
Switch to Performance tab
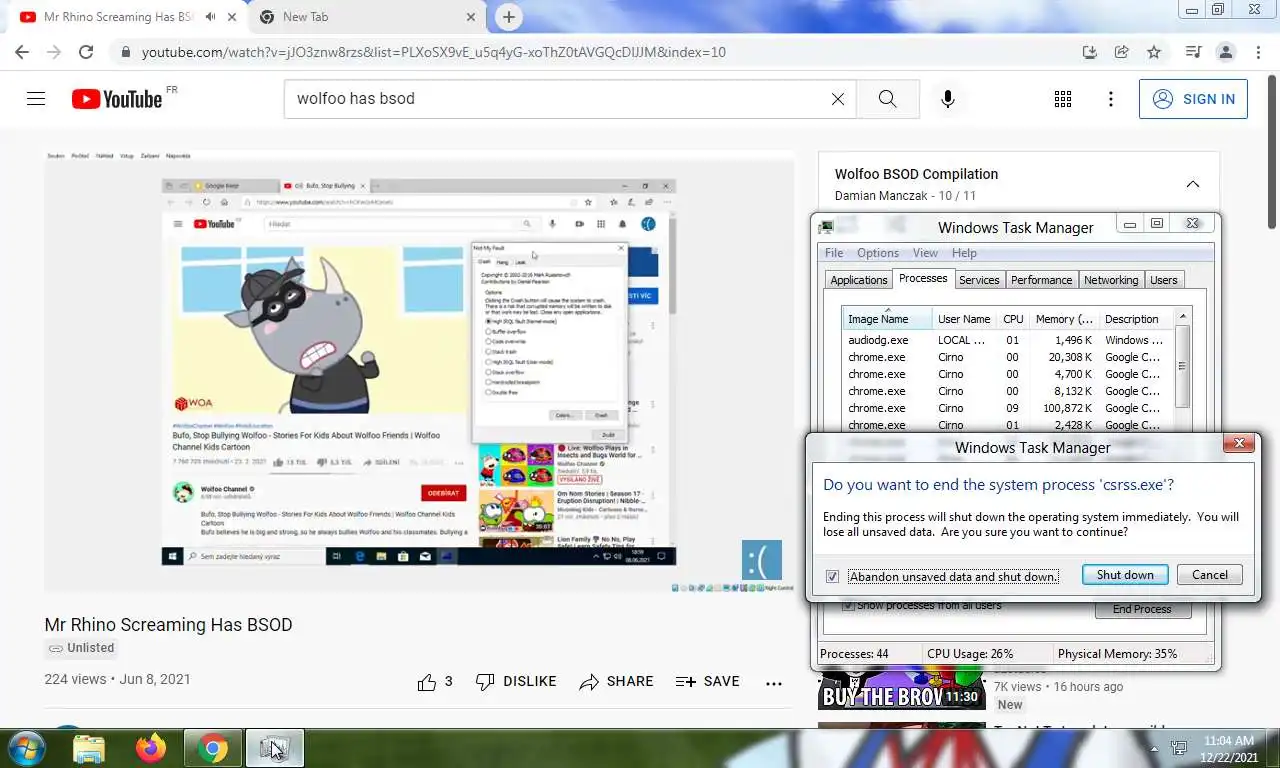coord(1041,280)
